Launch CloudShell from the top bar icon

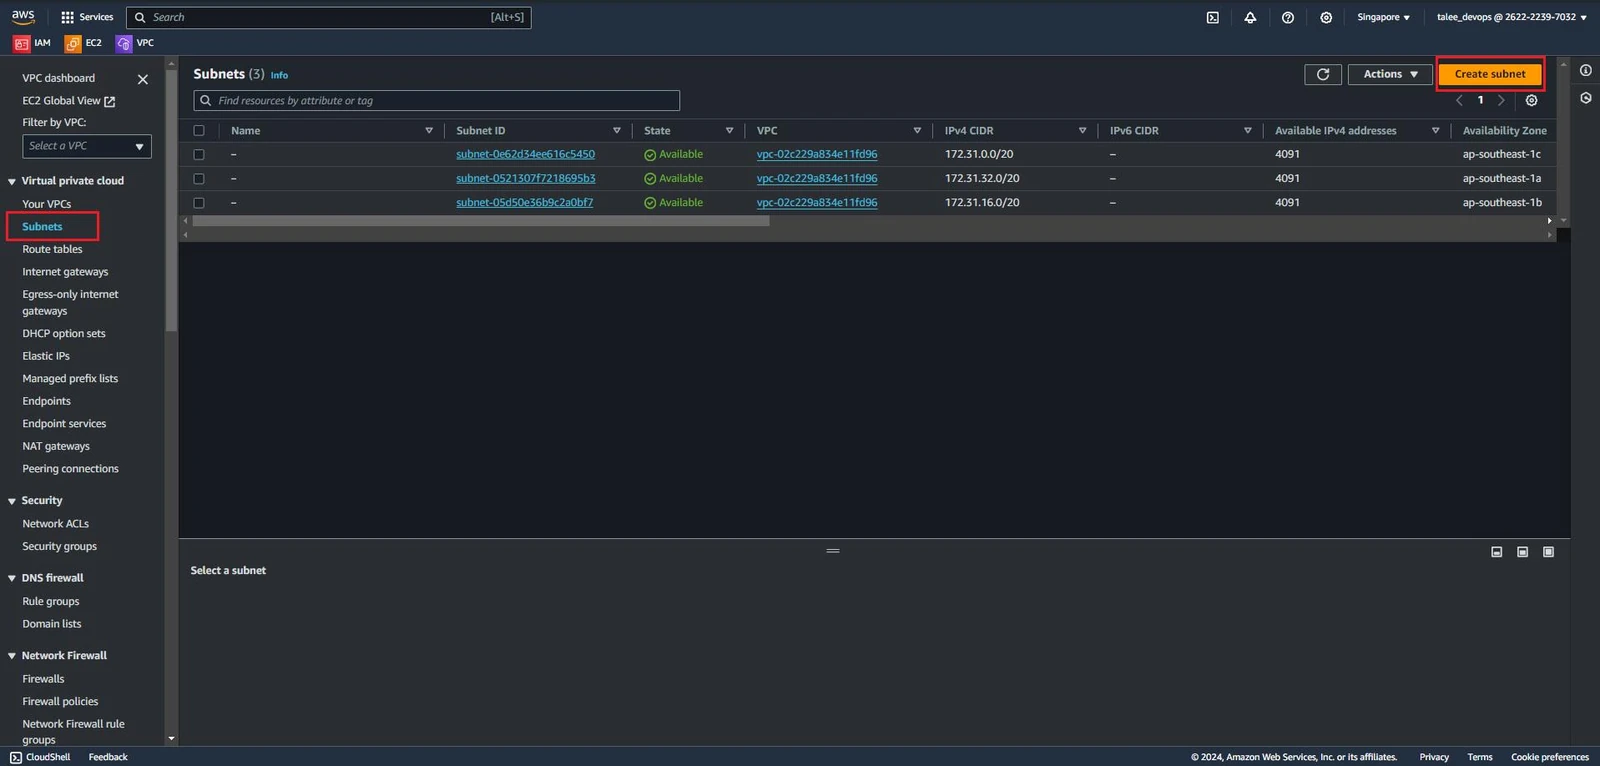click(1212, 17)
